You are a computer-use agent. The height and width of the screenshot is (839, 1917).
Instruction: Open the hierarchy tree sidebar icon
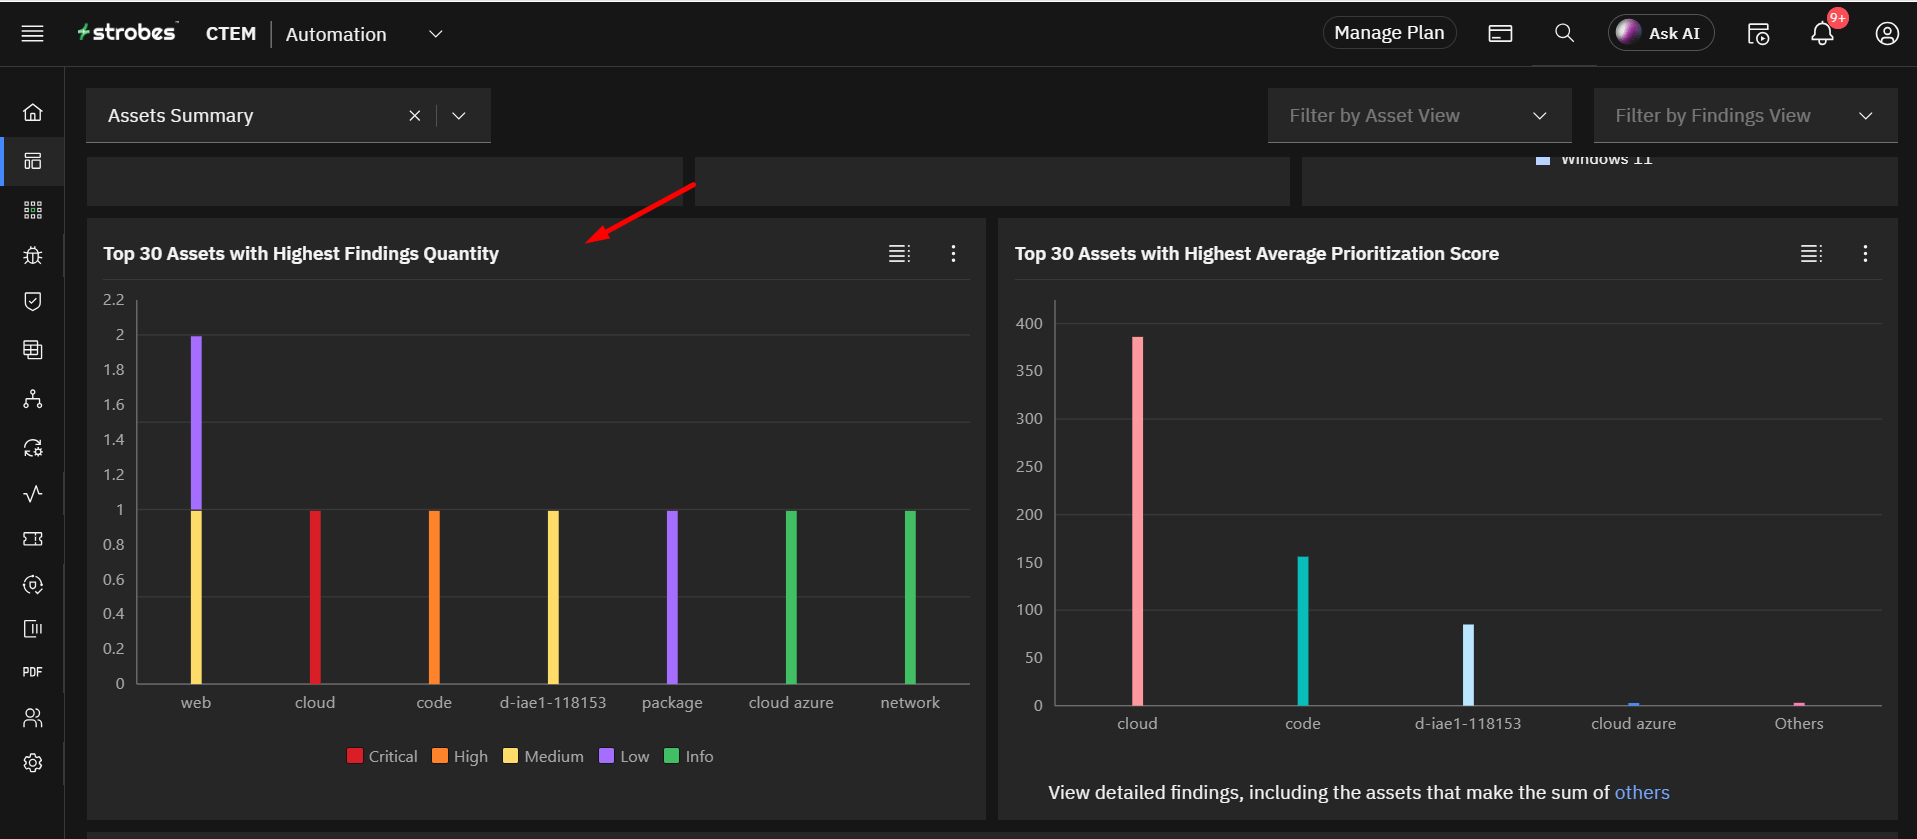(x=33, y=399)
